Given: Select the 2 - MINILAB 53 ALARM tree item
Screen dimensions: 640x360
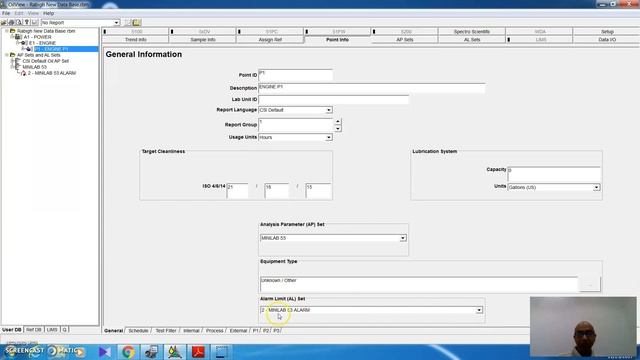Looking at the screenshot, I should pyautogui.click(x=52, y=73).
